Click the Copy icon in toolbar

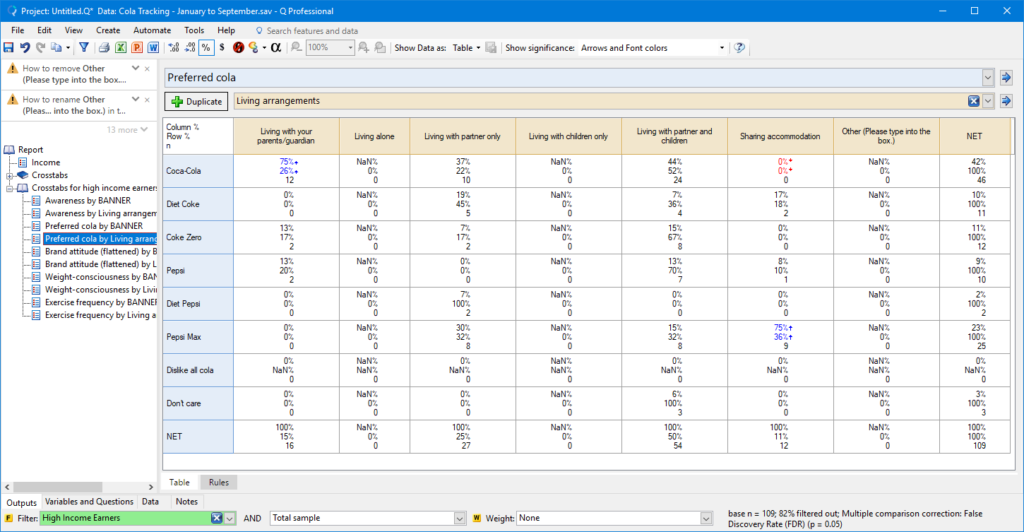(56, 48)
